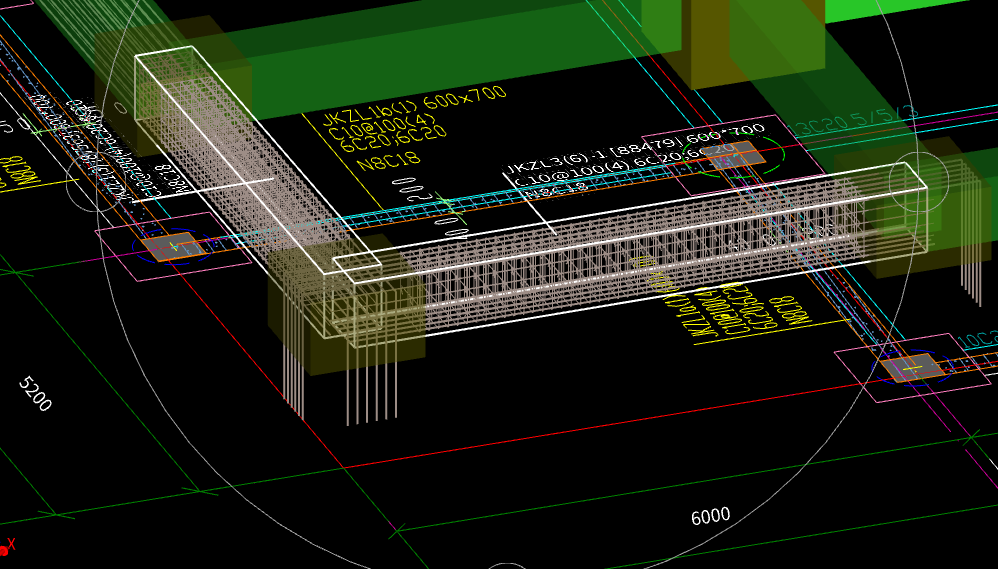Click the white leader line under JKZL3 label
The width and height of the screenshot is (998, 569).
click(540, 213)
